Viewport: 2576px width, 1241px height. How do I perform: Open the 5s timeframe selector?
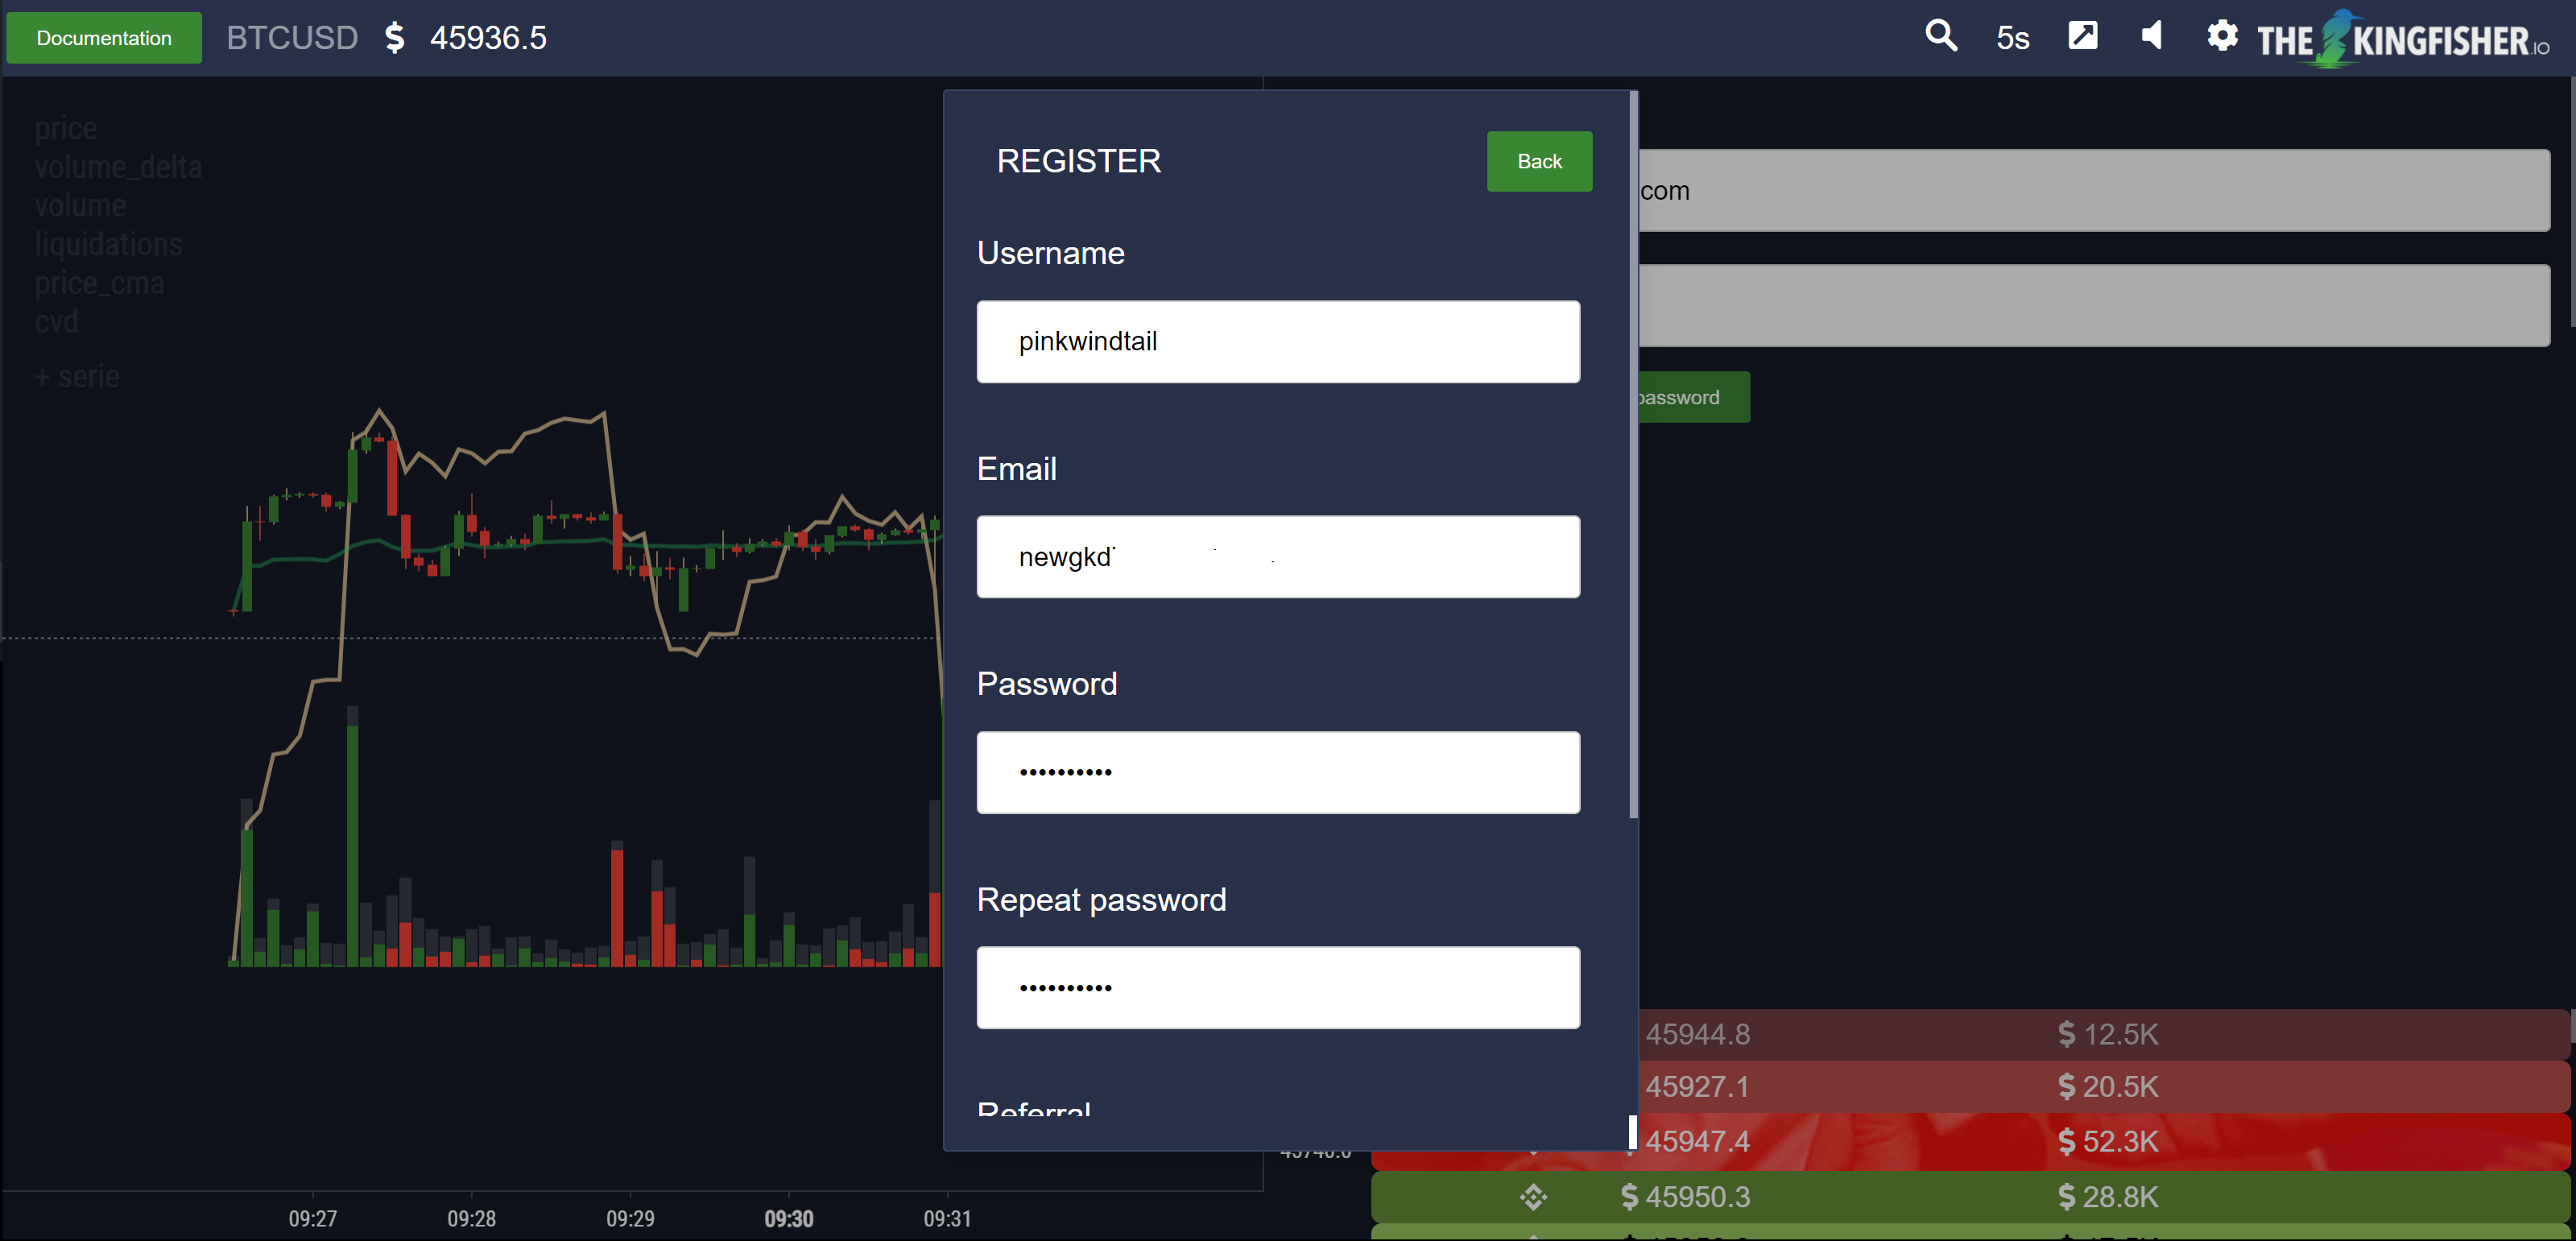[2012, 38]
